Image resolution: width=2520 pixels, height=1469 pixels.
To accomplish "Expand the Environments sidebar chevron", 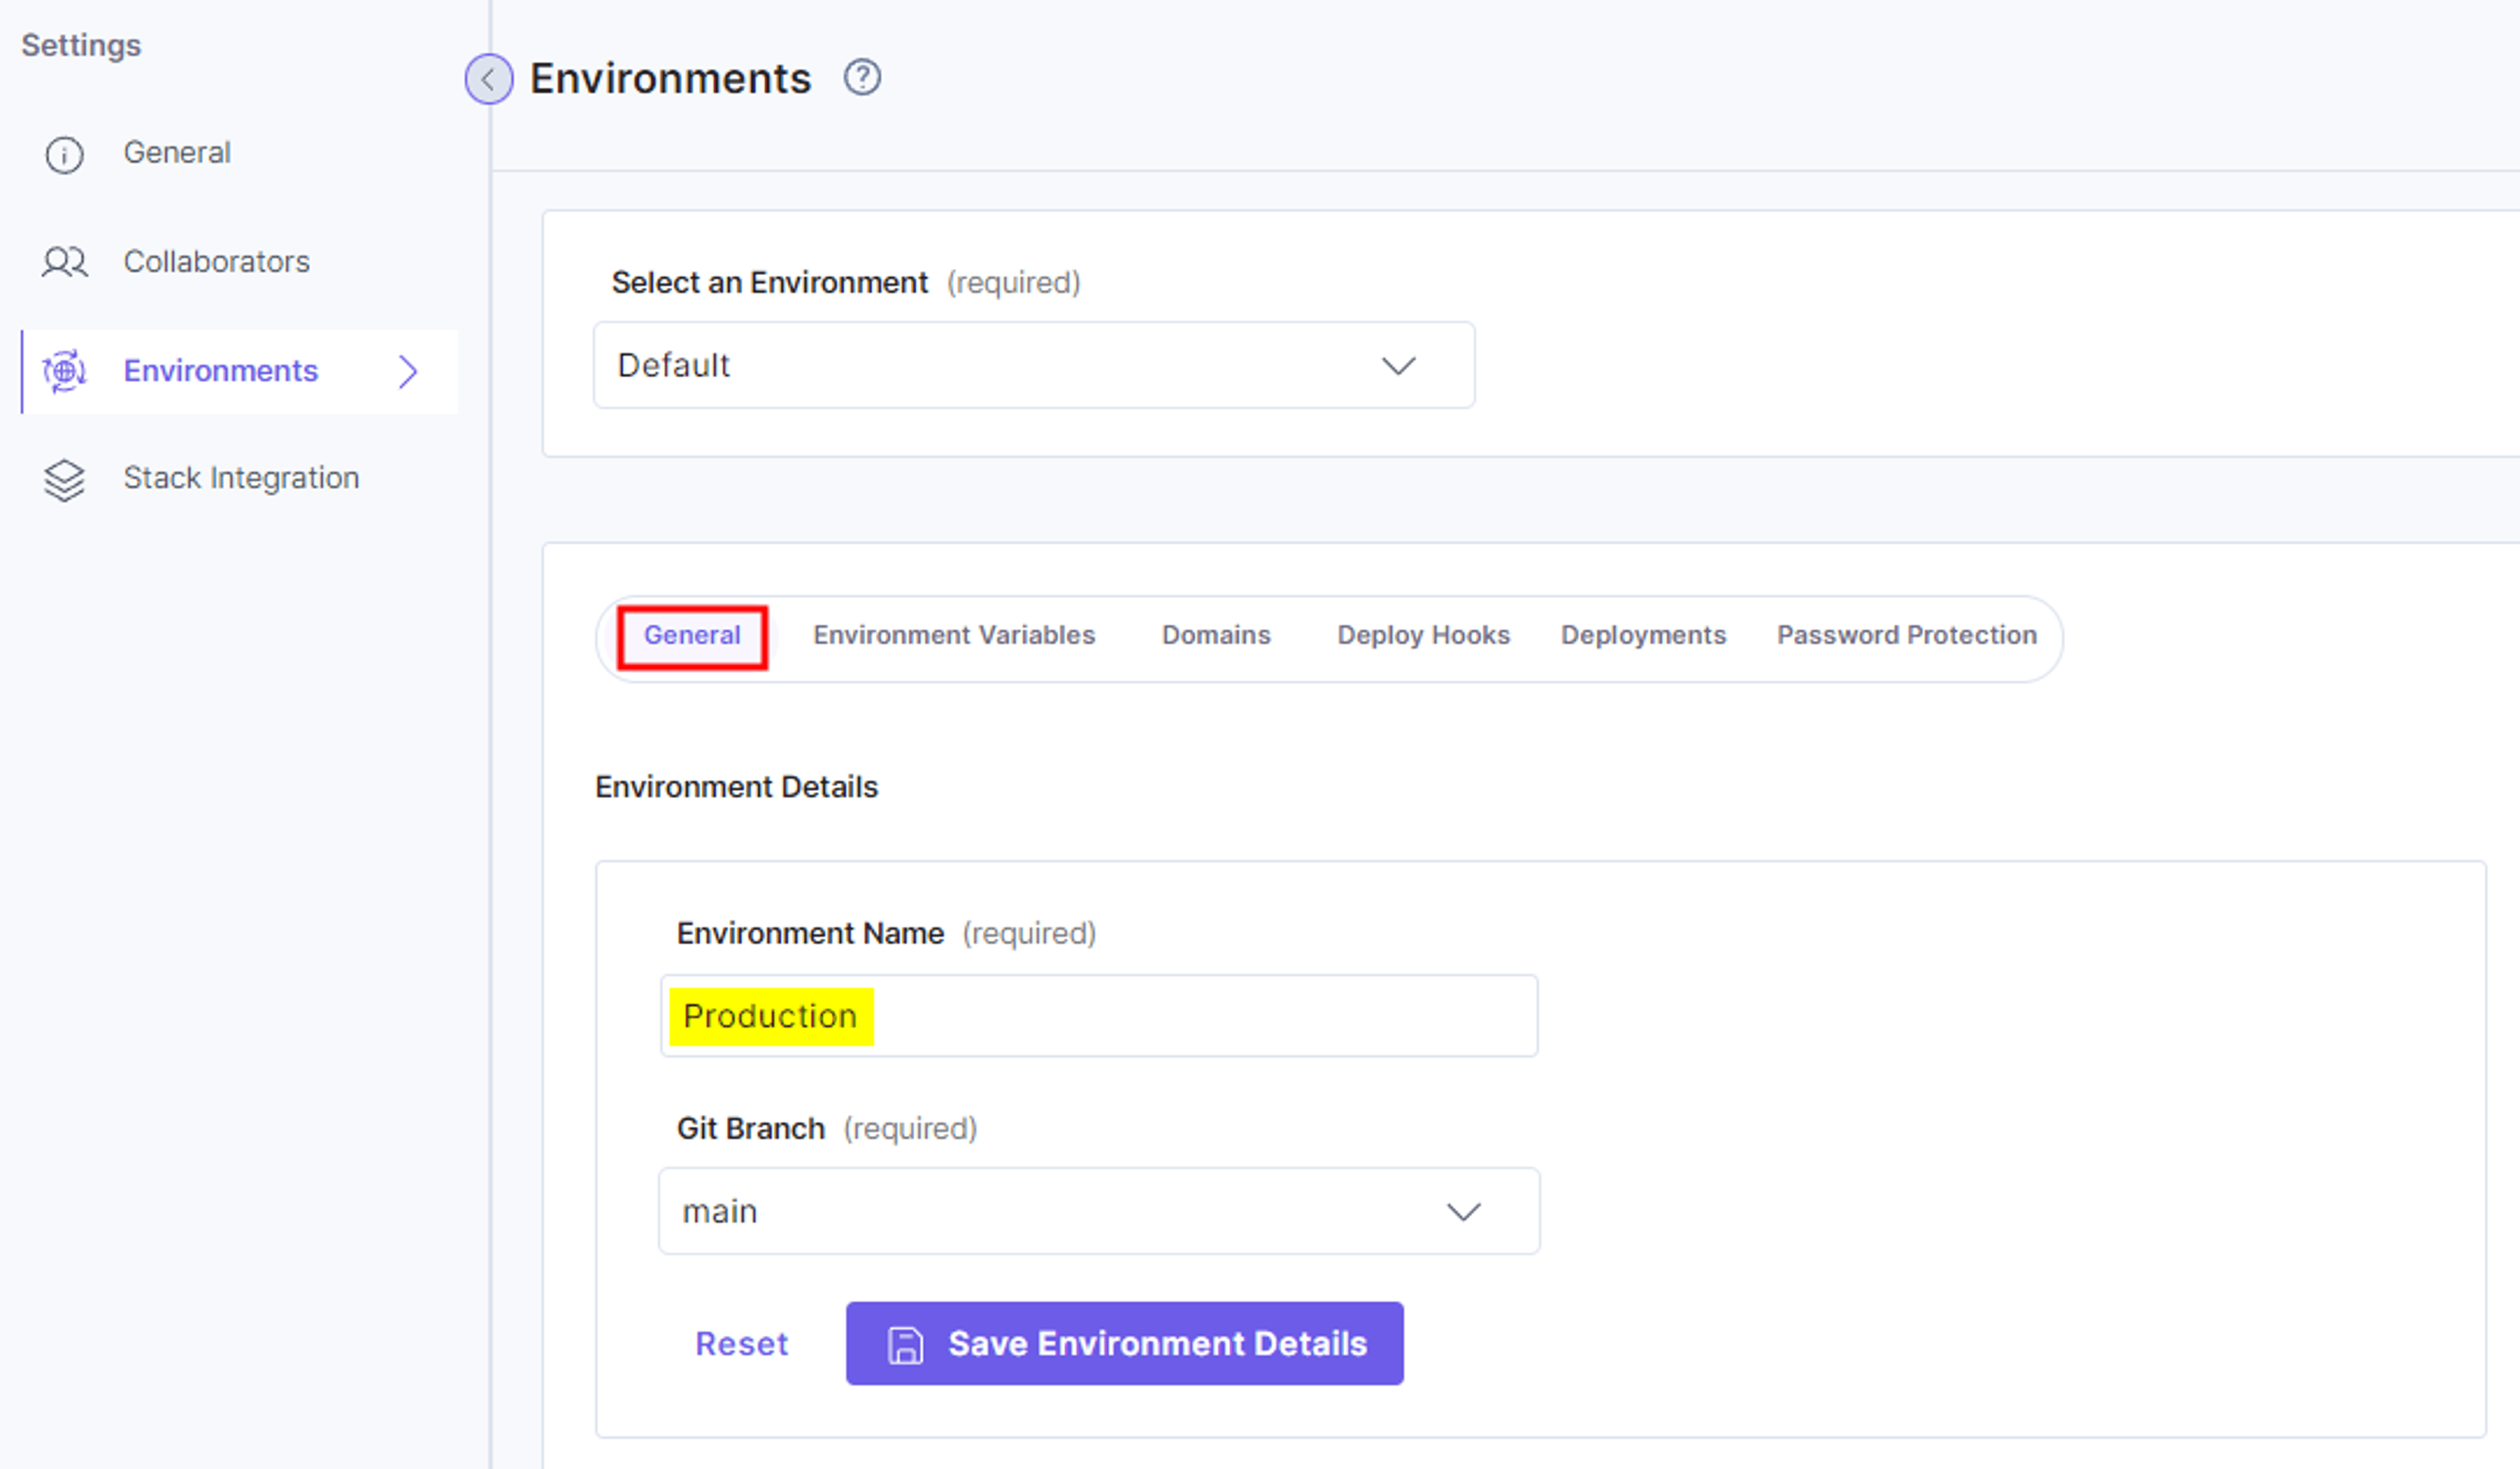I will 408,371.
